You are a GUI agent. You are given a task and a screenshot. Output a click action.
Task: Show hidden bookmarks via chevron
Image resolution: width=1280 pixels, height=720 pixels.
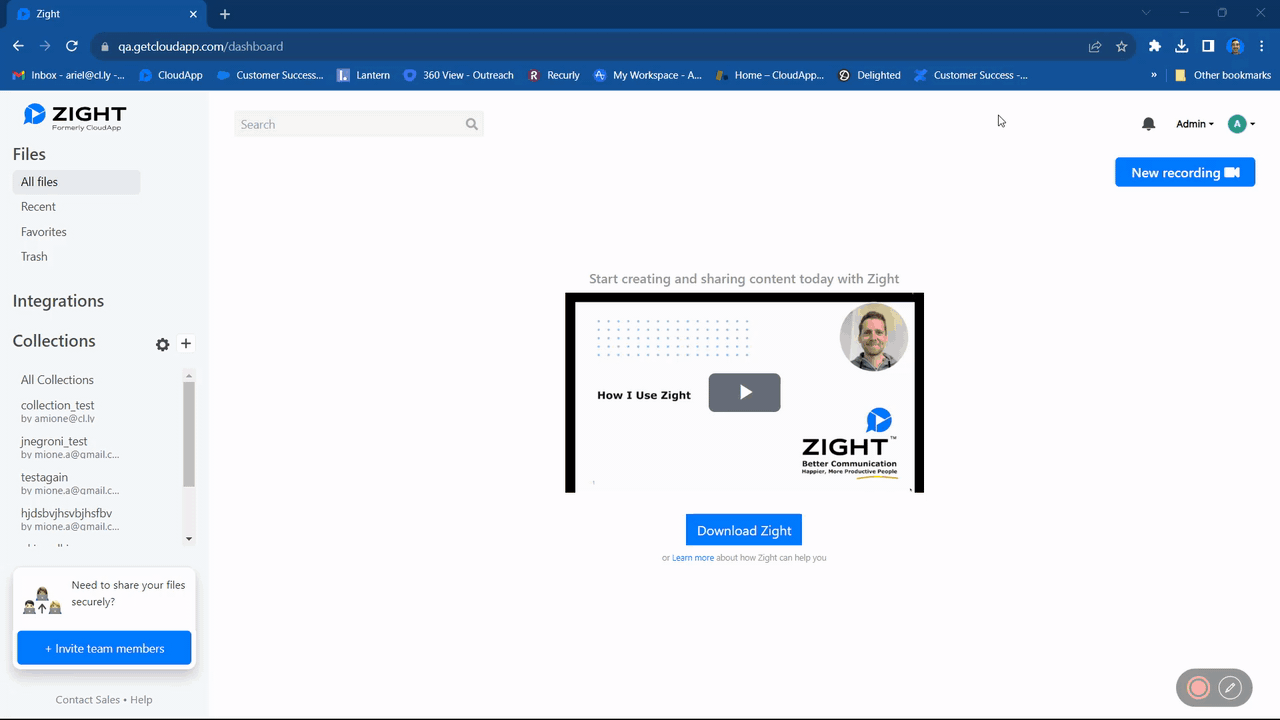point(1154,75)
